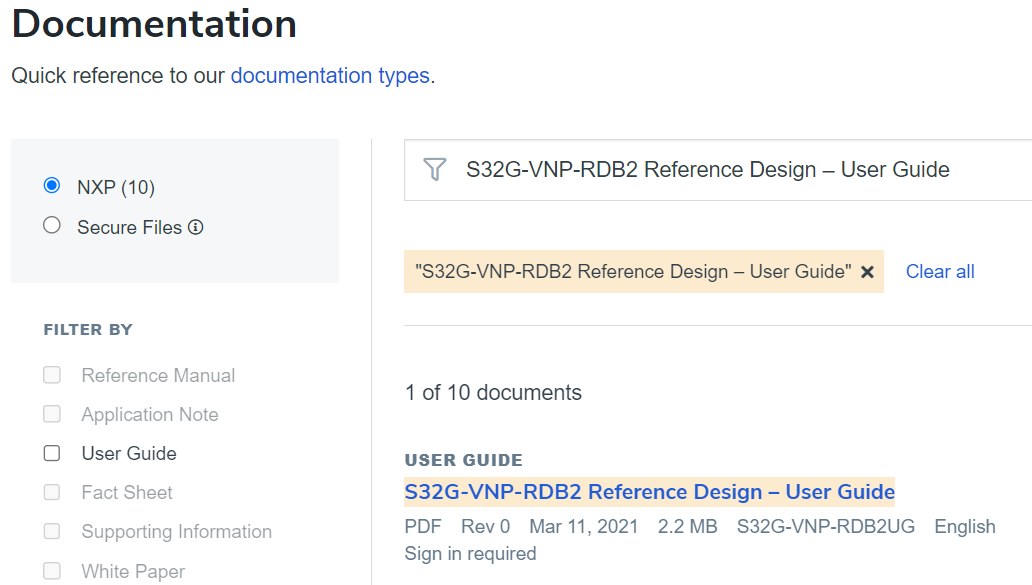Click into the document search filter field
The image size is (1032, 585).
[x=718, y=170]
